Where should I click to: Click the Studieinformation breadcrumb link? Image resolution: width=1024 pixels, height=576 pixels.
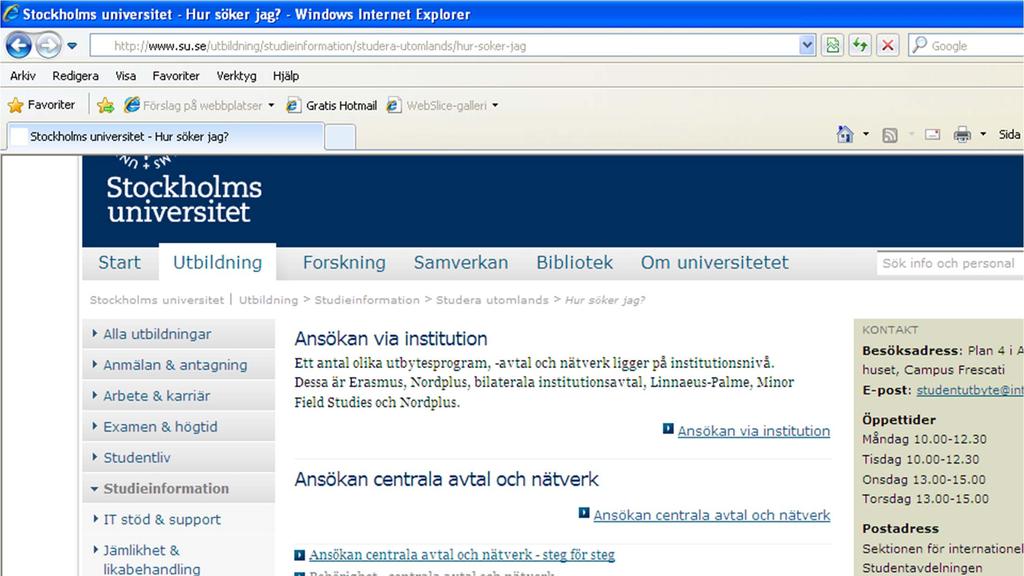point(367,300)
